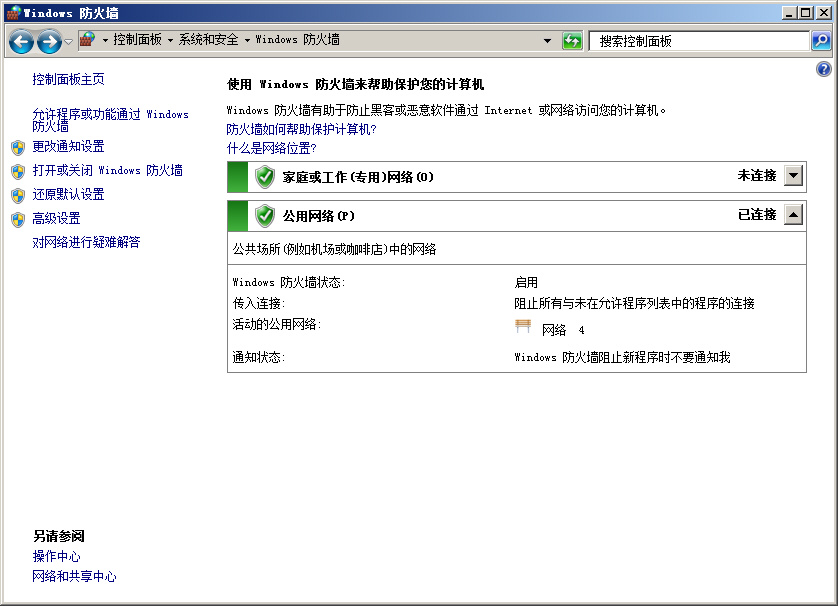The image size is (838, 606).
Task: Click shield icon beside 更改通知设置
Action: point(18,147)
